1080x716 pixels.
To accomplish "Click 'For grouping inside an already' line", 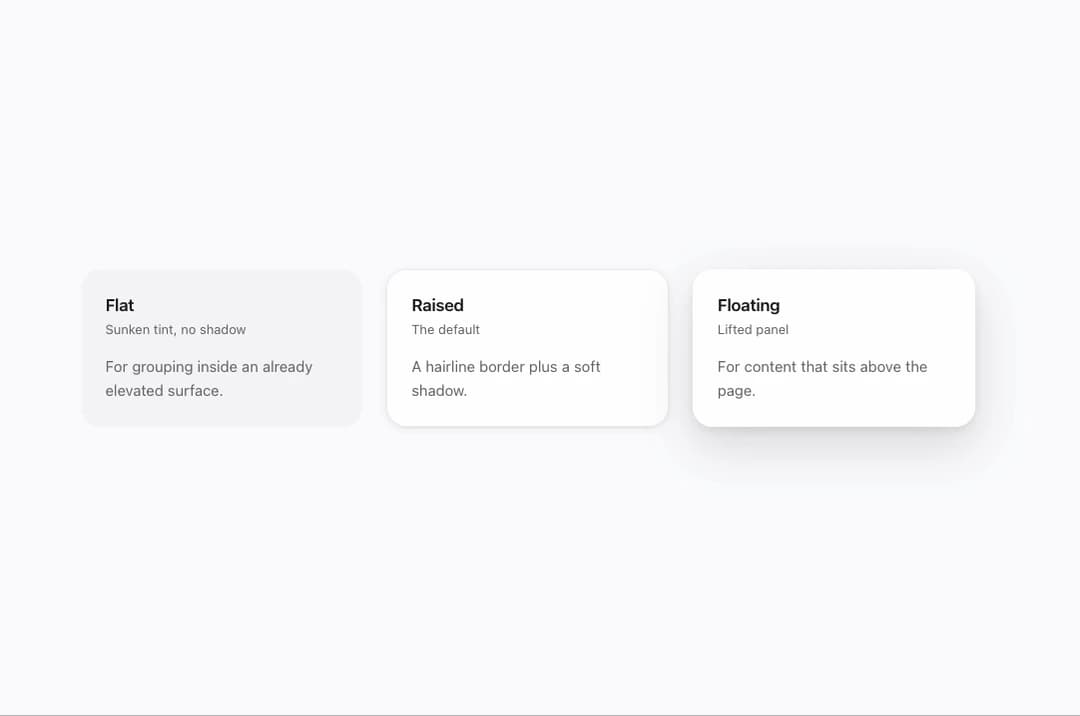I will pyautogui.click(x=209, y=367).
